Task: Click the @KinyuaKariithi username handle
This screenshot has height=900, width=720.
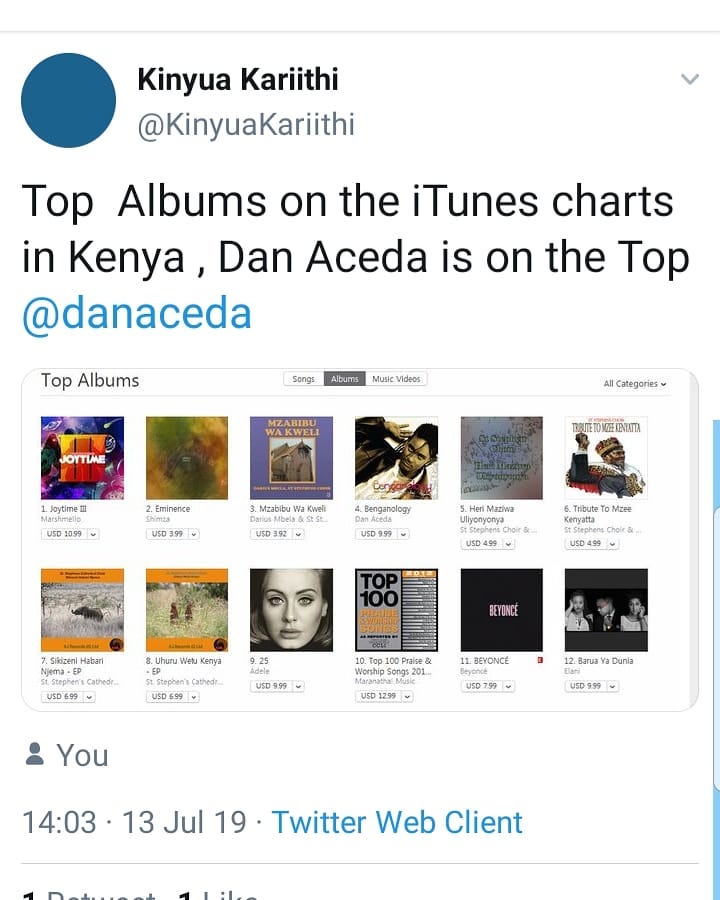Action: tap(246, 127)
